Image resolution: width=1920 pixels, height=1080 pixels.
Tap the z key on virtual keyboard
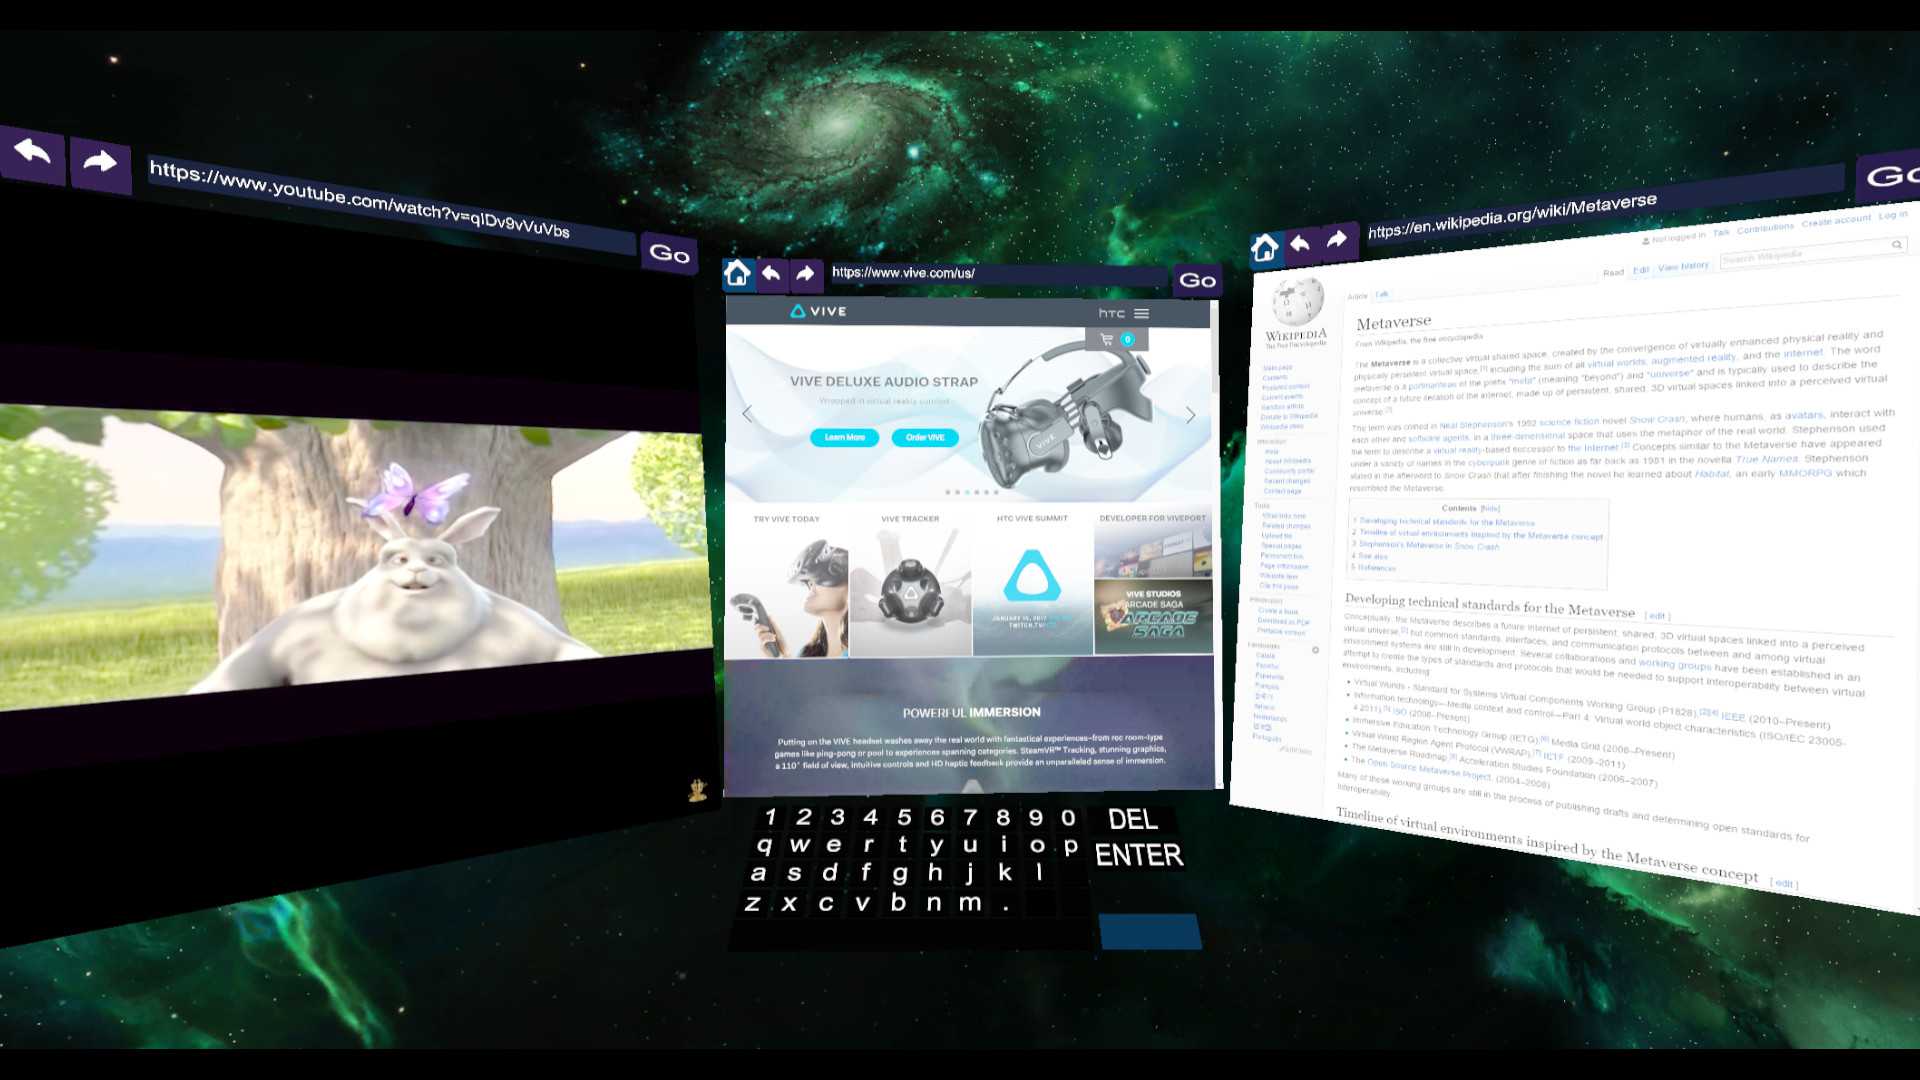[752, 903]
